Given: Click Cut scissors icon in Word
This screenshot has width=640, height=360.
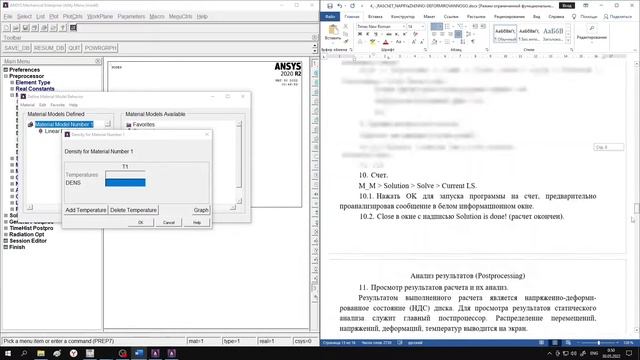Looking at the screenshot, I should pyautogui.click(x=346, y=26).
